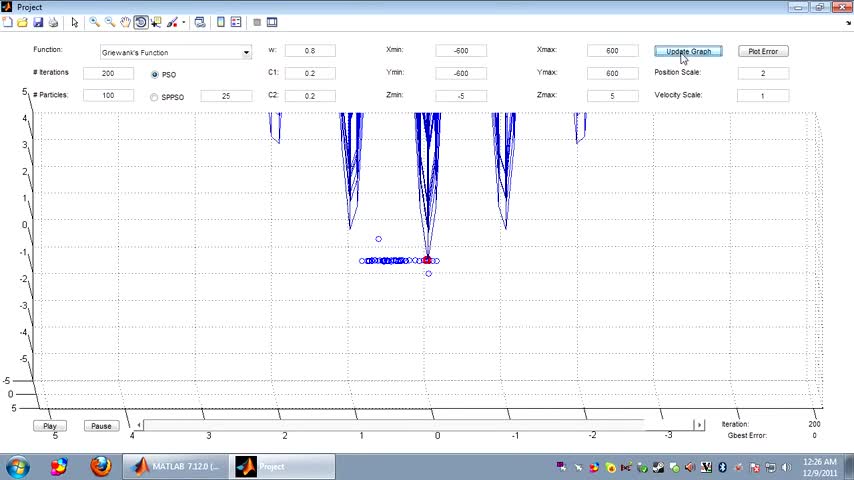Select the PSO radio button

tap(155, 75)
